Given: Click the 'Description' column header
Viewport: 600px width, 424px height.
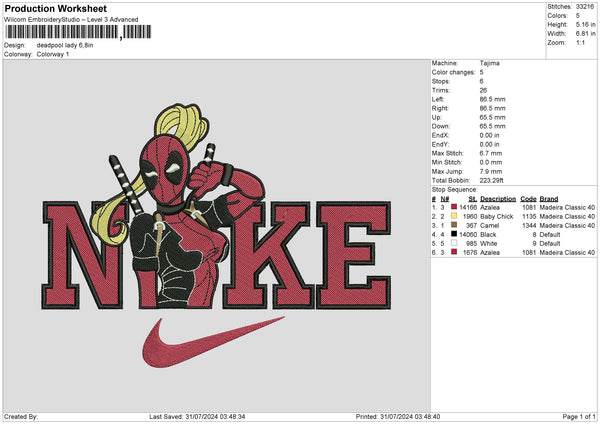Looking at the screenshot, I should (498, 199).
